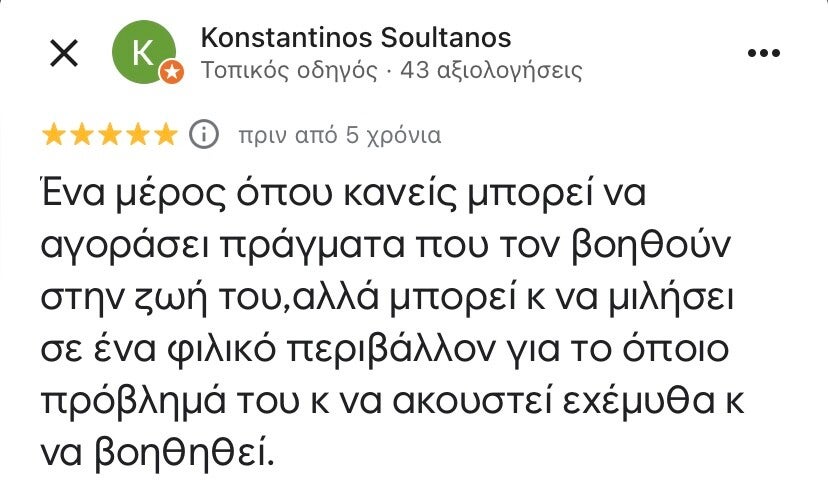The height and width of the screenshot is (487, 828).
Task: Open the Konstantinos Soultanos profile name
Action: pyautogui.click(x=356, y=38)
